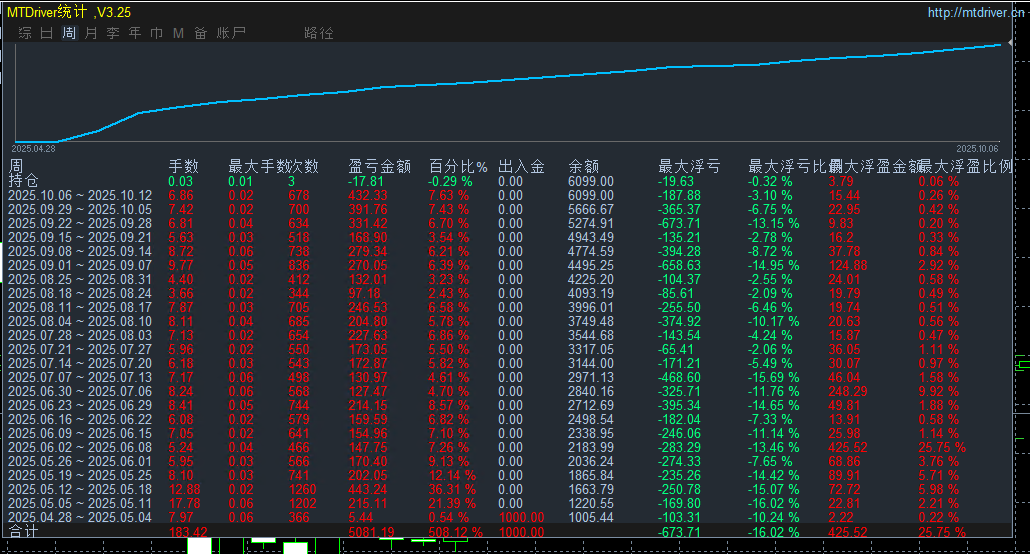Open the 年 yearly statistics tab
The width and height of the screenshot is (1030, 554).
(x=135, y=33)
